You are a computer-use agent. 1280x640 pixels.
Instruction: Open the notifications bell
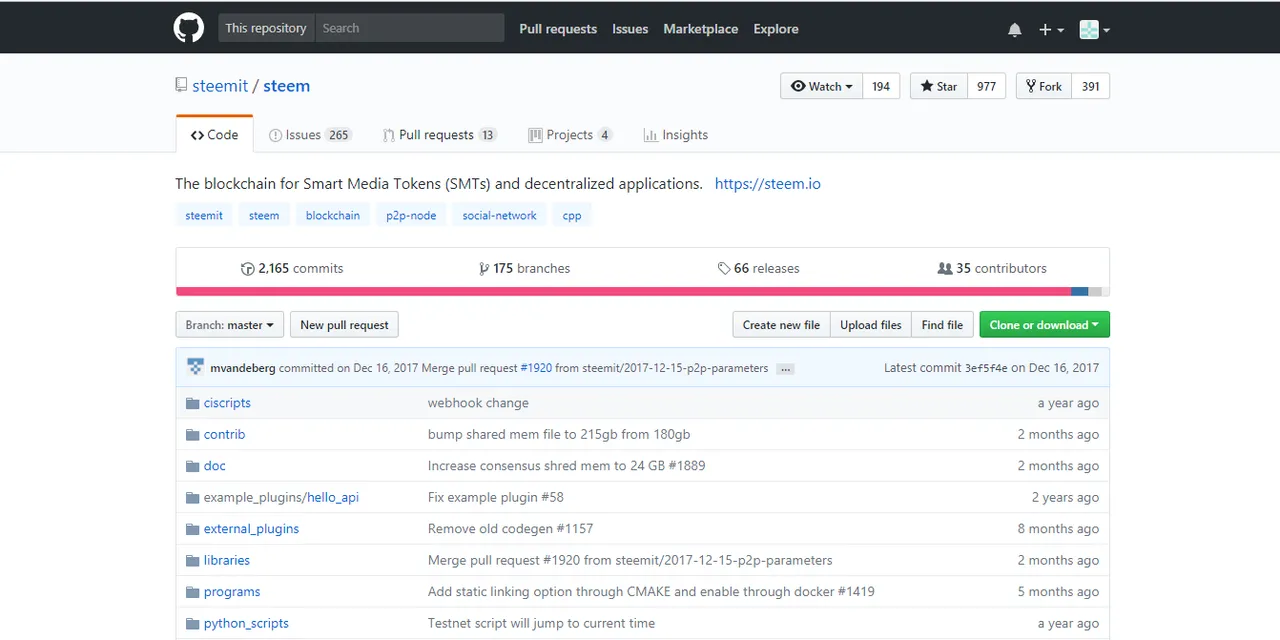tap(1015, 30)
